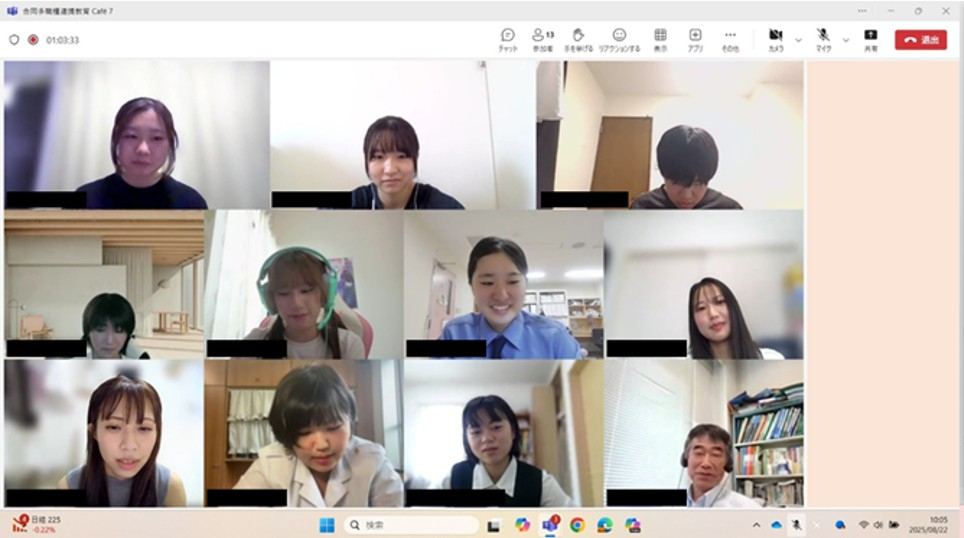964x538 pixels.
Task: Toggle the taskbar microphone mute indicator
Action: 796,525
